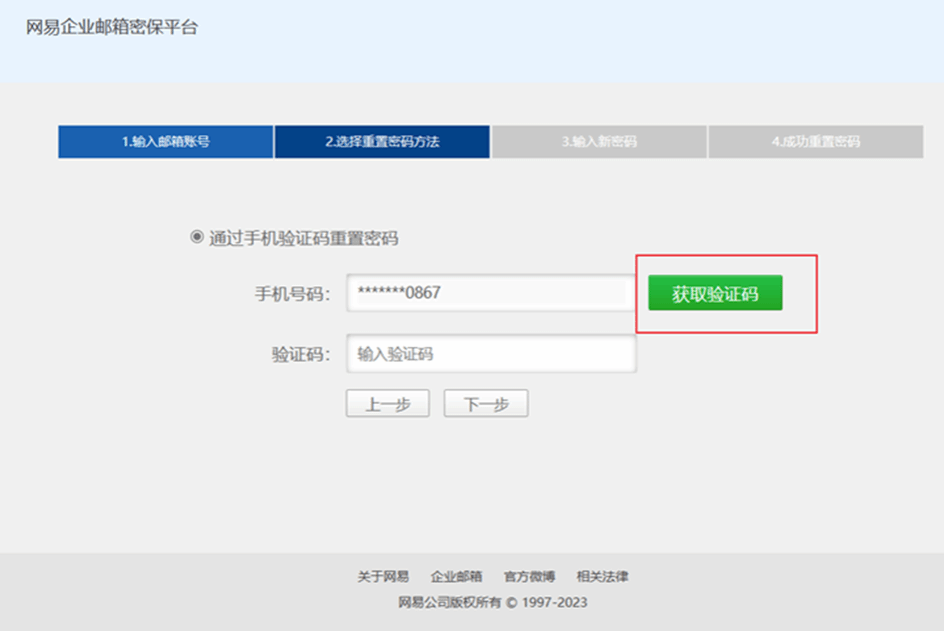This screenshot has width=944, height=631.
Task: Click the 网易公司版权所有 © 1997-2023 text
Action: click(x=492, y=602)
